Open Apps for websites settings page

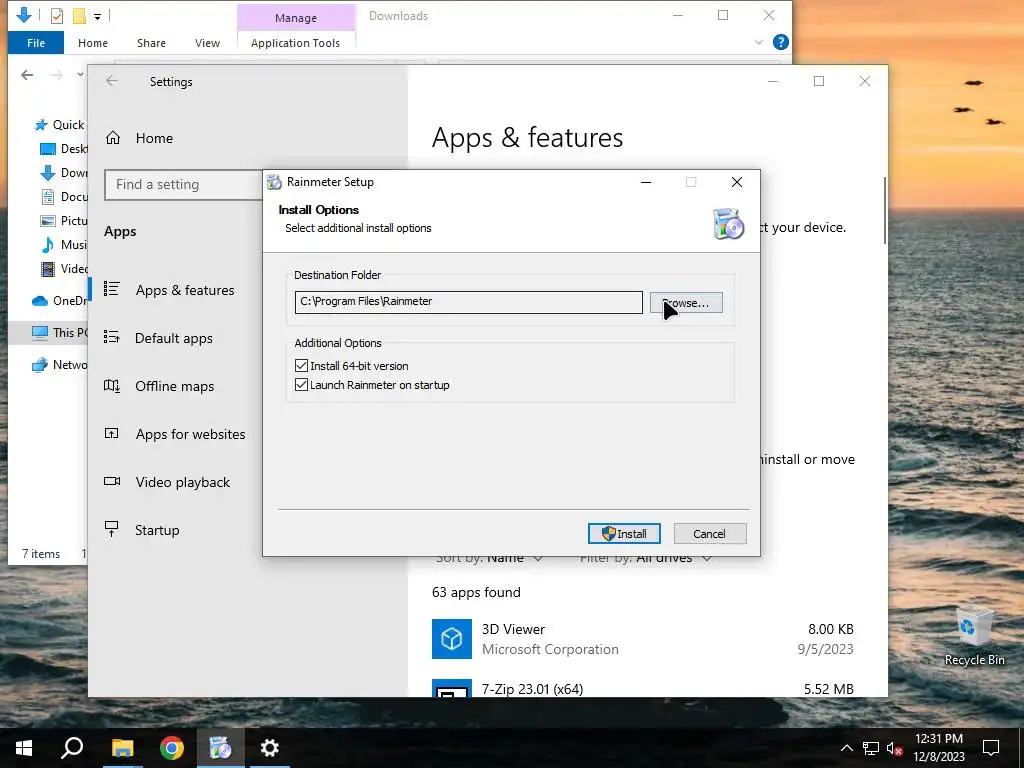pos(190,434)
